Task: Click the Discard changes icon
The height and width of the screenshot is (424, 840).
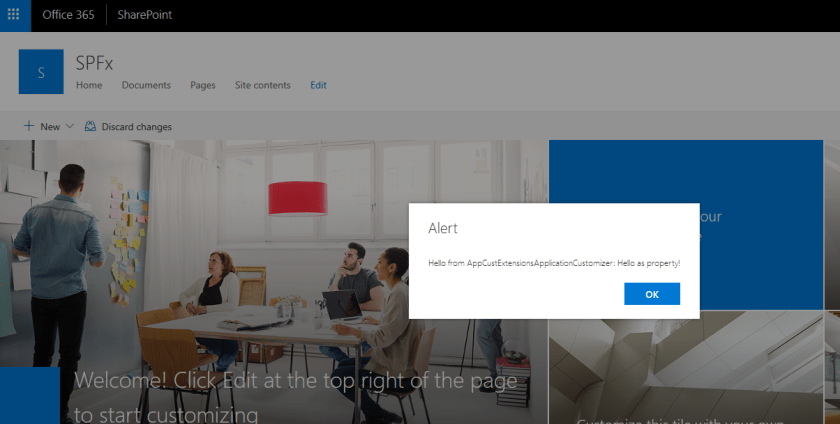Action: [x=91, y=127]
